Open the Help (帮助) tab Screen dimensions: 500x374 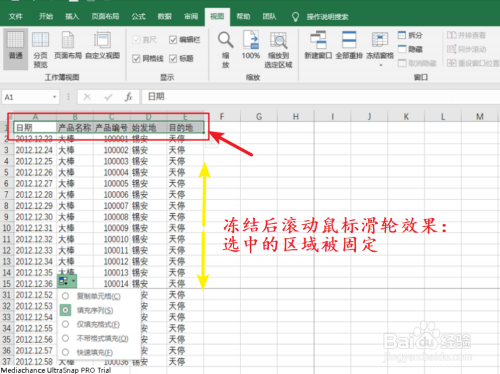point(243,16)
